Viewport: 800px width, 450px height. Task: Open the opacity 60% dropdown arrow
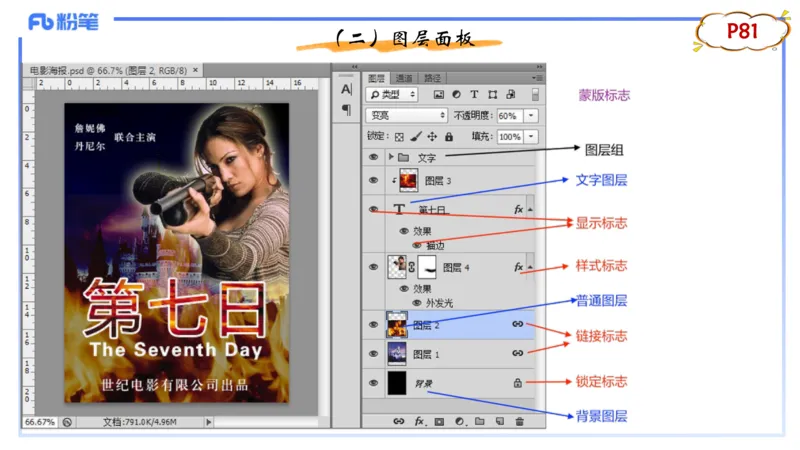tap(530, 116)
